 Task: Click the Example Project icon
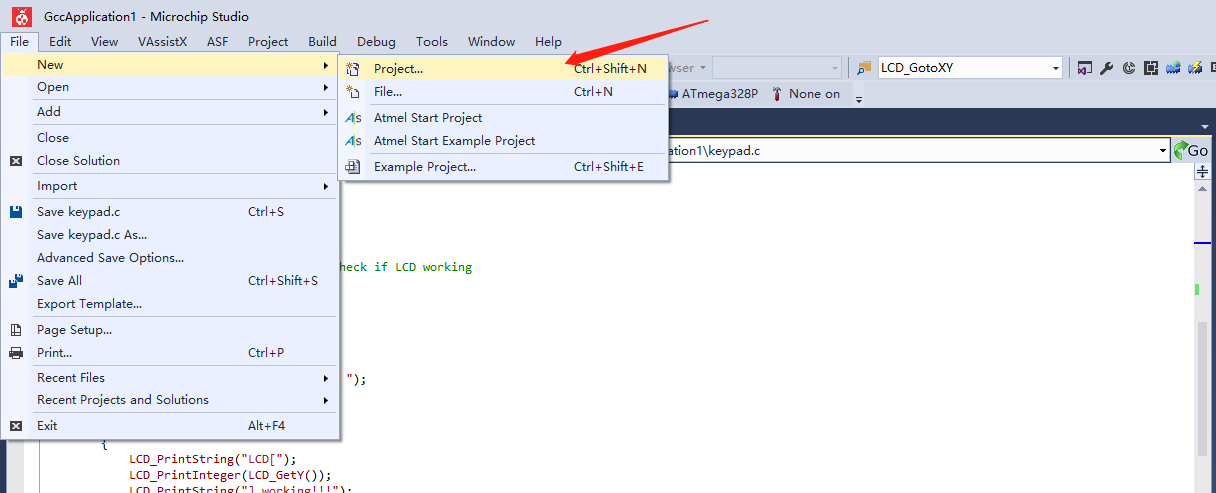tap(353, 166)
